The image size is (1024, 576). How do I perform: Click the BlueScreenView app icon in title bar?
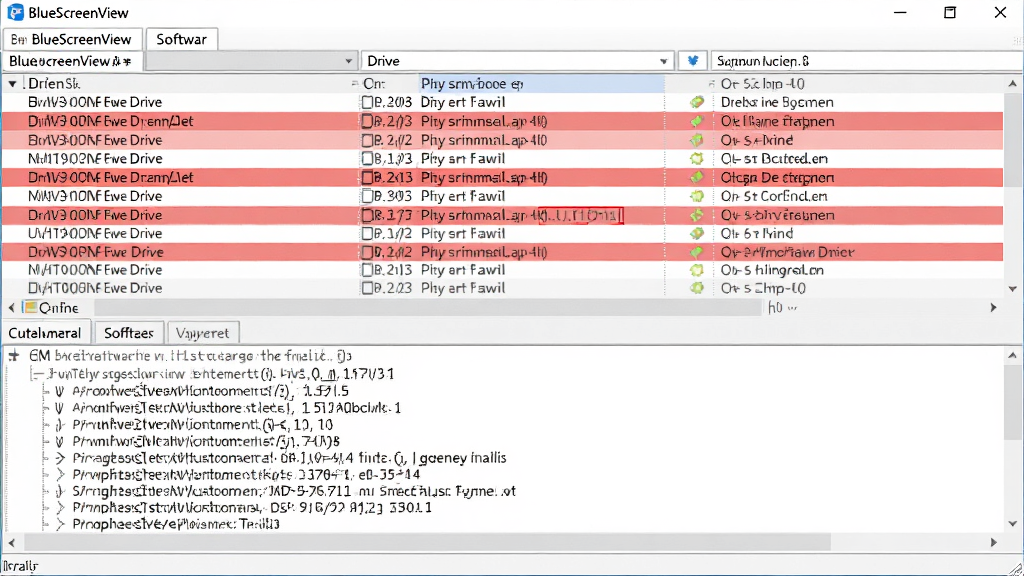click(x=15, y=12)
